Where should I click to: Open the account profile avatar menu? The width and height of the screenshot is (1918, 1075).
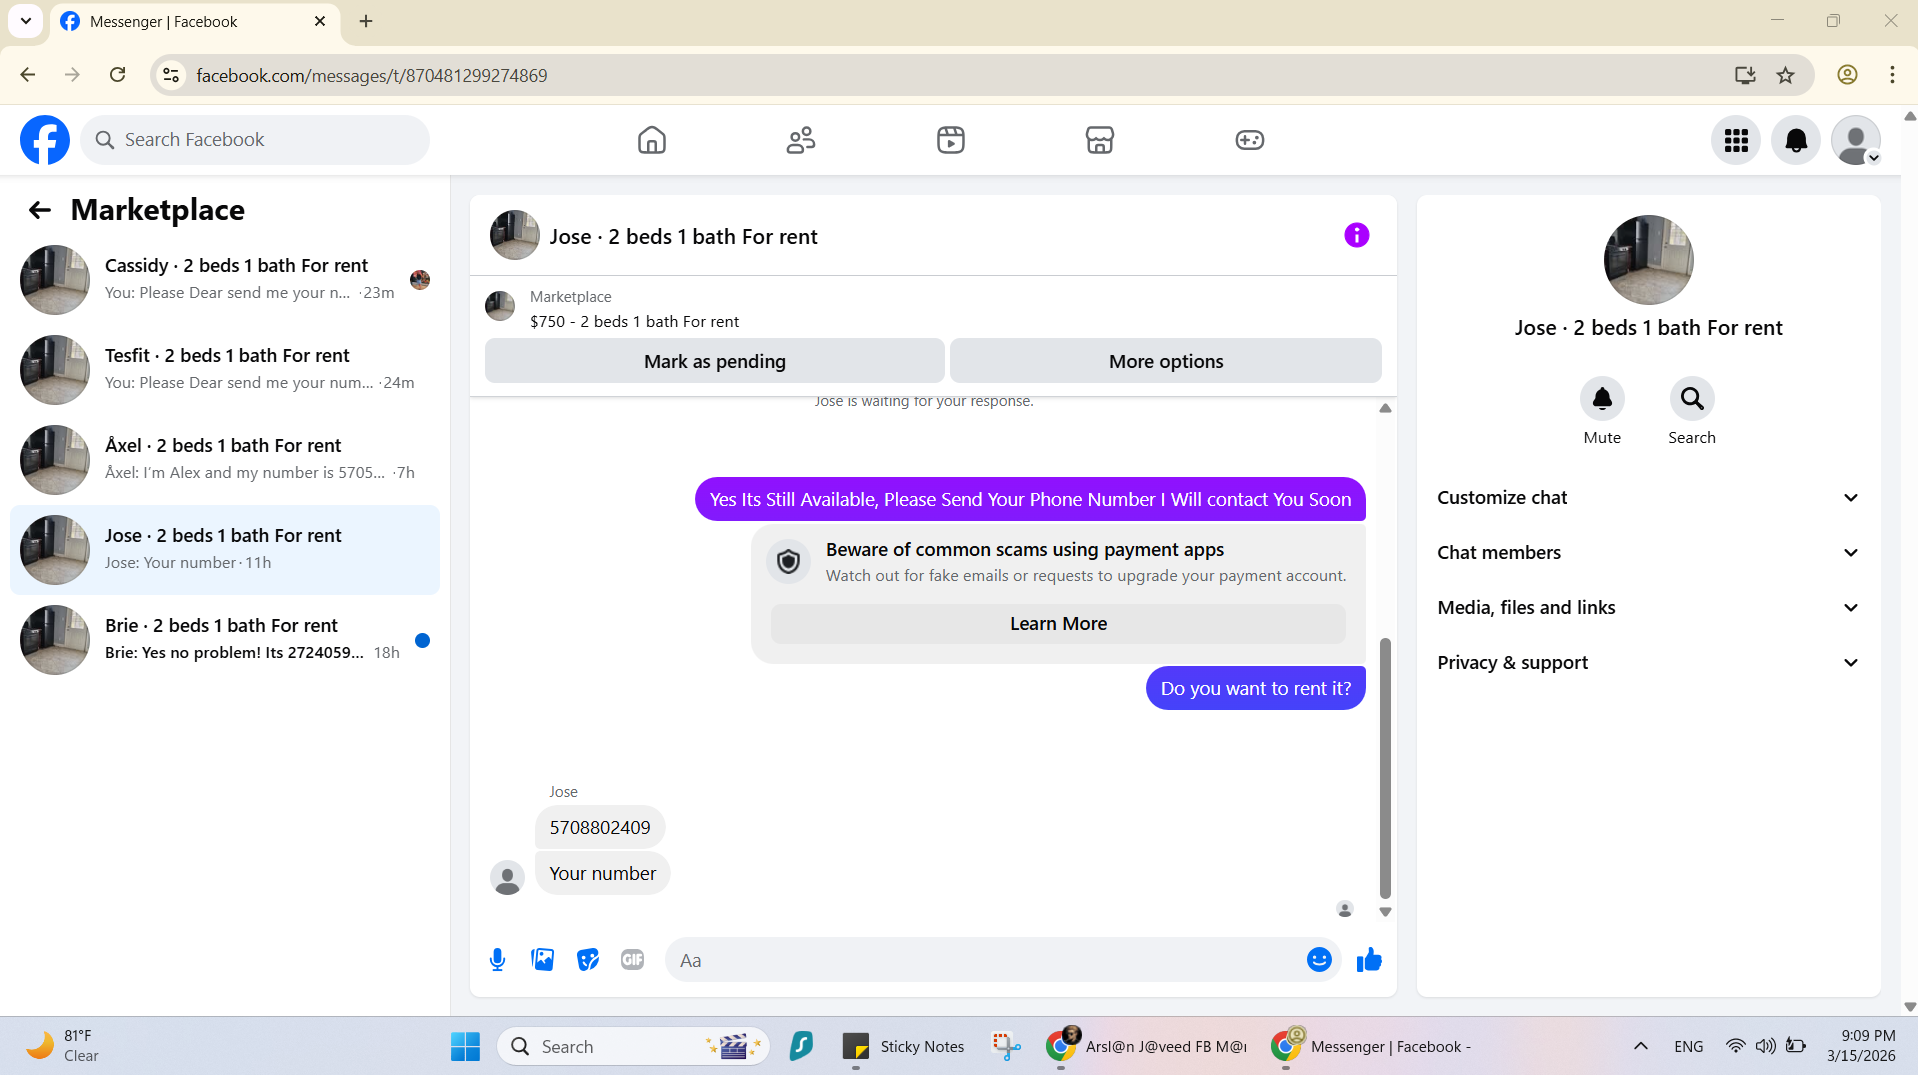[1856, 140]
